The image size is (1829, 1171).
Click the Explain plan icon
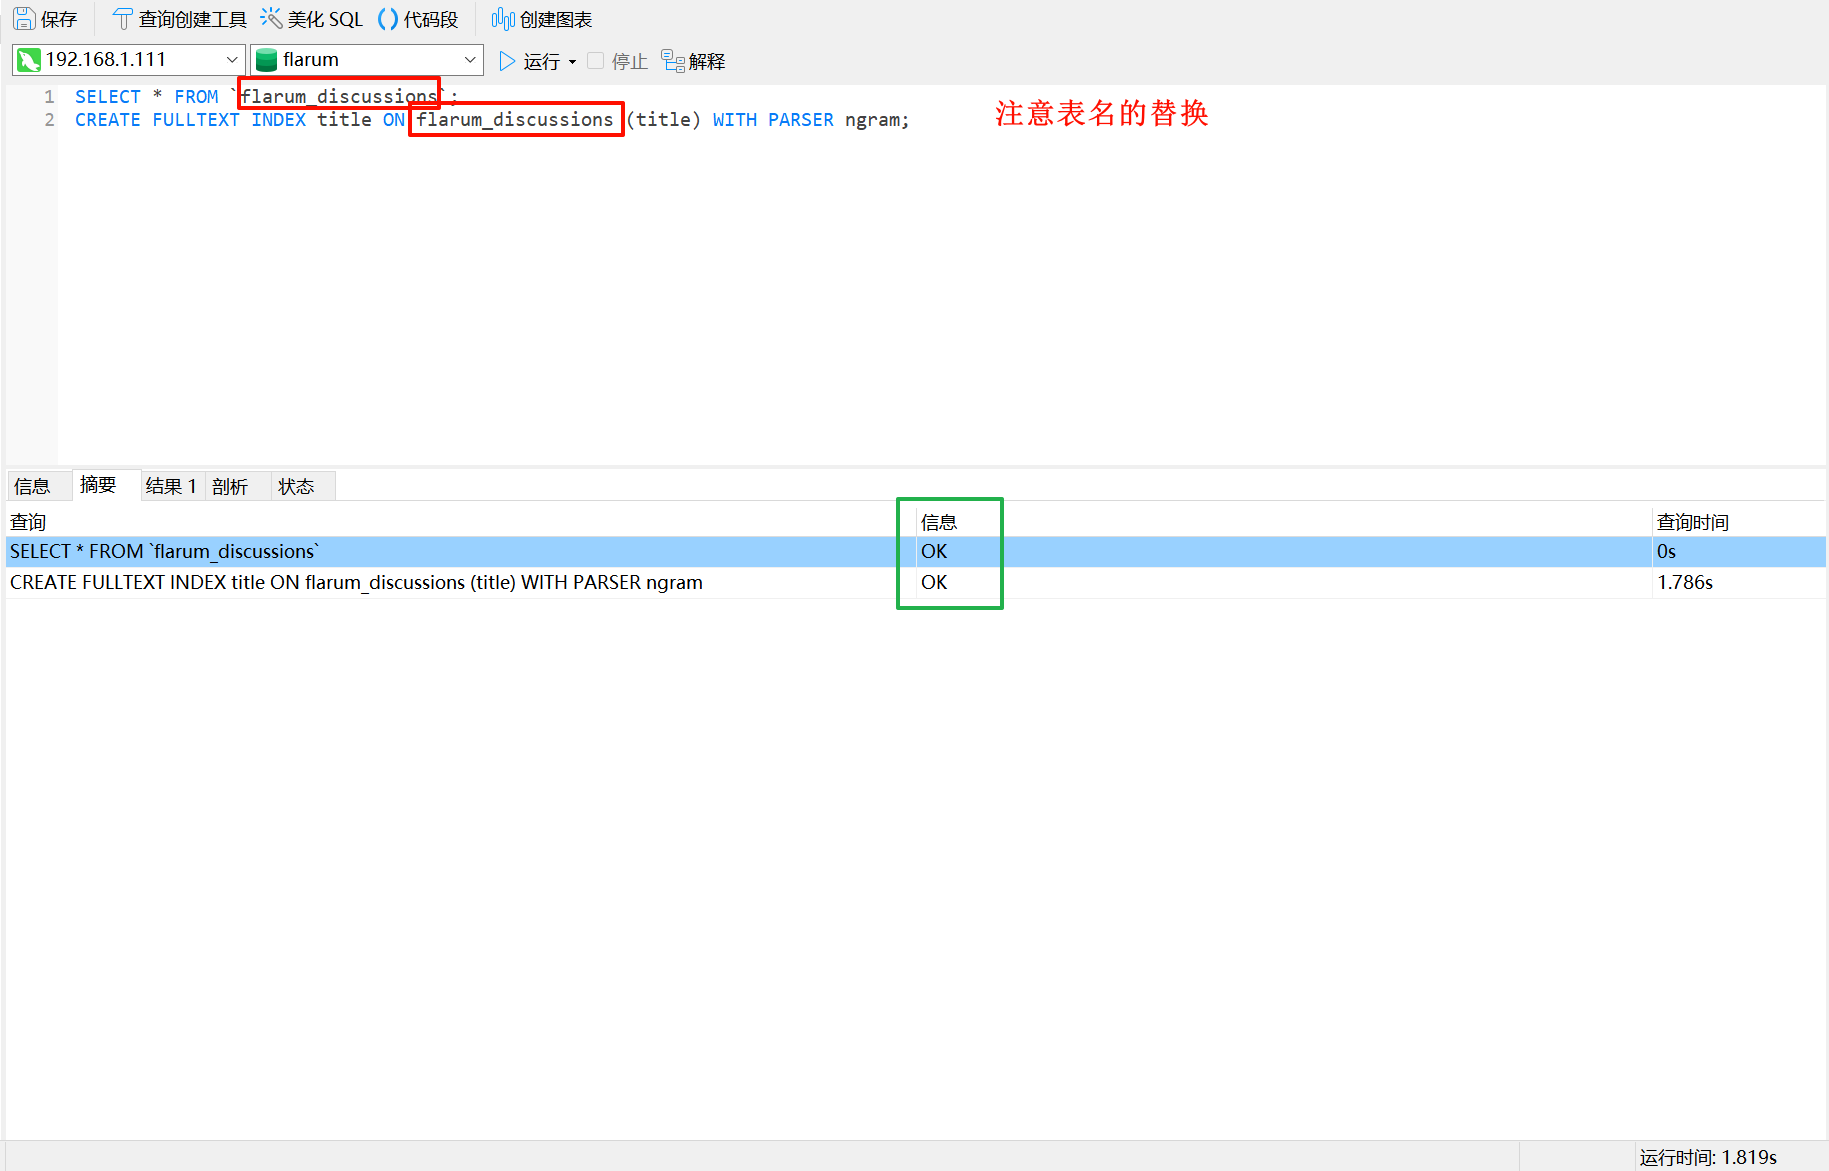[x=672, y=61]
